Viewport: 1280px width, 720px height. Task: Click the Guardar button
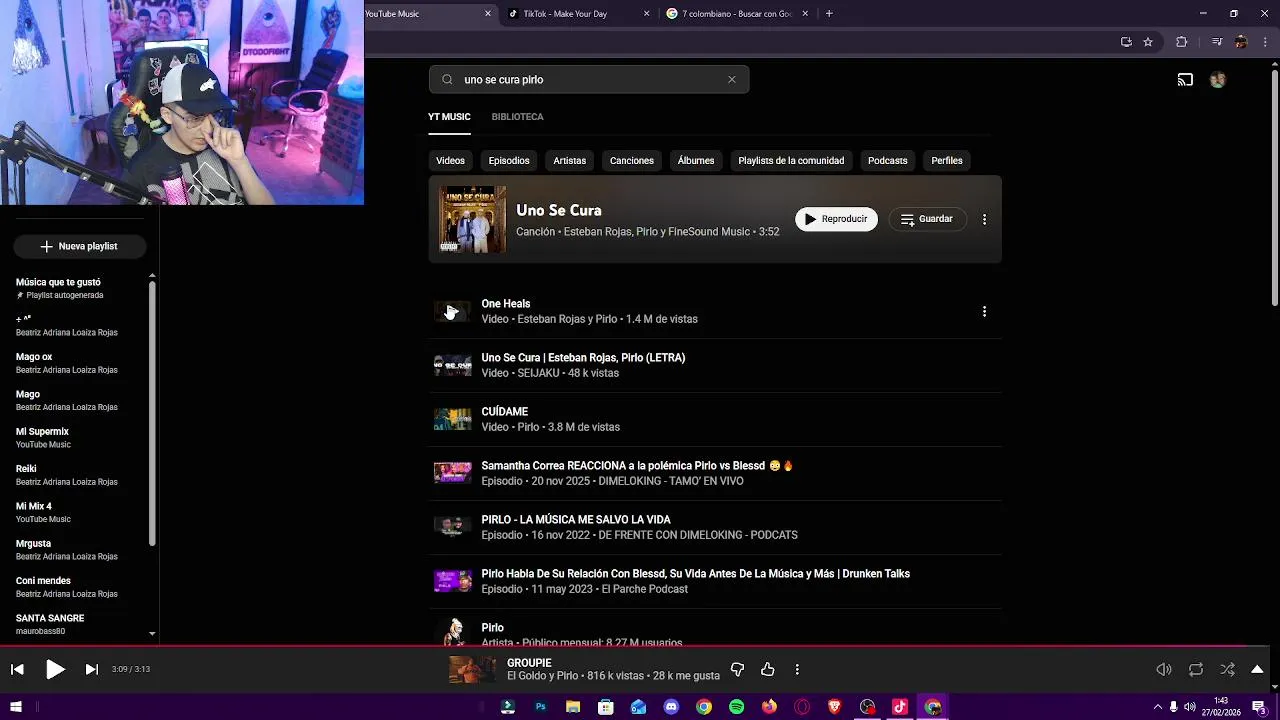point(928,219)
